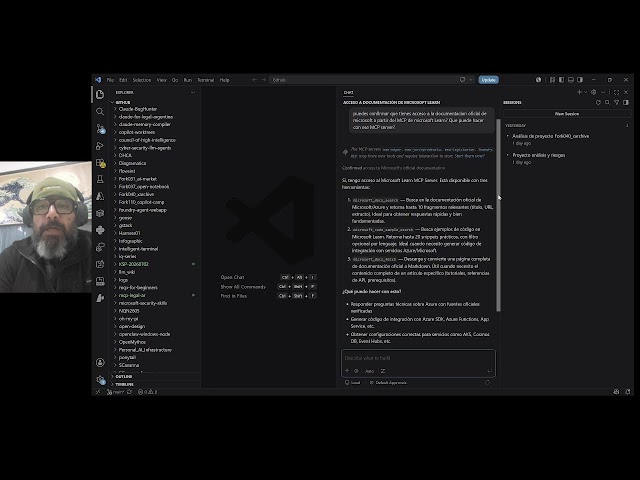The height and width of the screenshot is (480, 640).
Task: Select the CHAT panel tab
Action: pyautogui.click(x=348, y=93)
